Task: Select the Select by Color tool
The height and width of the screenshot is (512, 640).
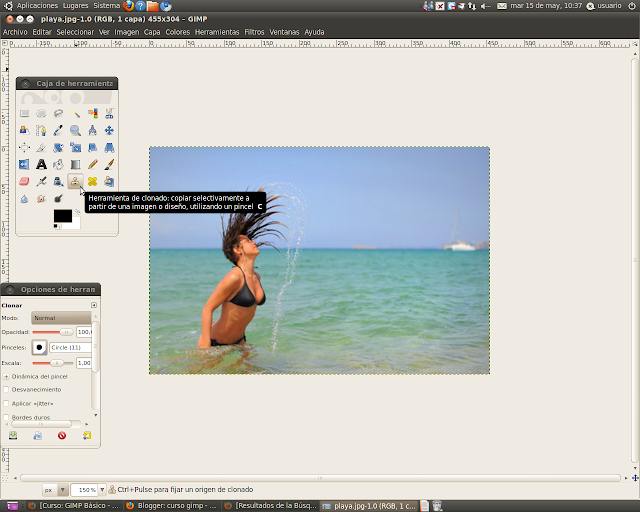Action: (x=93, y=114)
